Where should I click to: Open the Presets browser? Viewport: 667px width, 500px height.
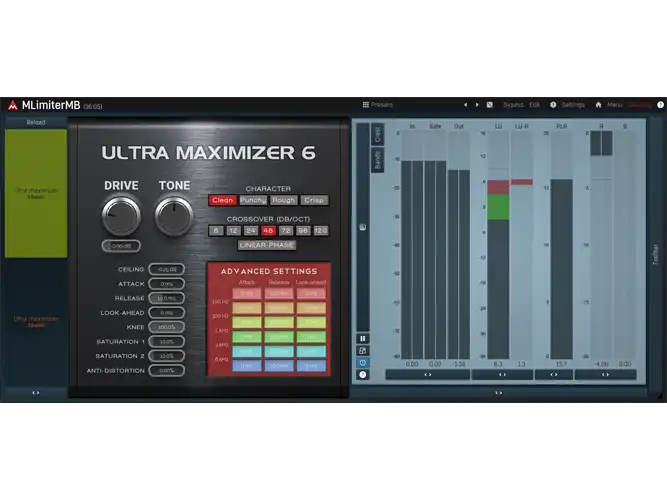point(377,105)
